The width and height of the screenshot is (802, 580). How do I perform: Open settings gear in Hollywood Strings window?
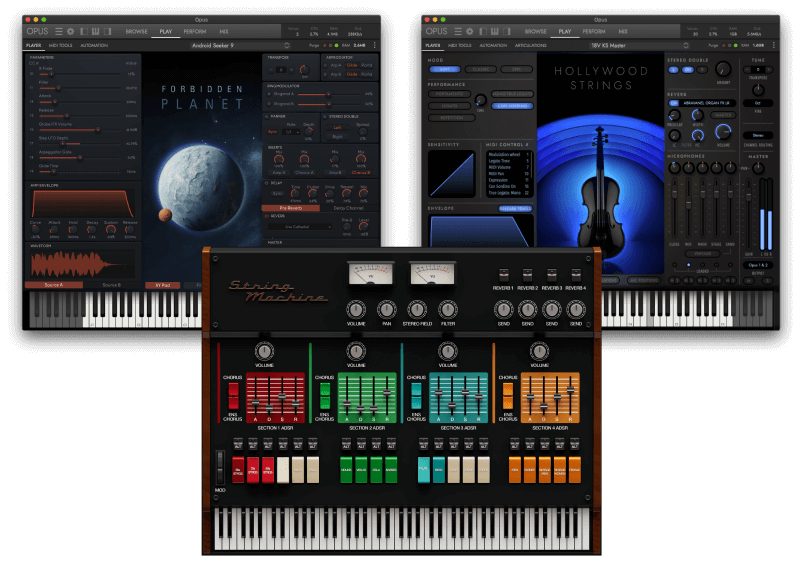point(469,31)
